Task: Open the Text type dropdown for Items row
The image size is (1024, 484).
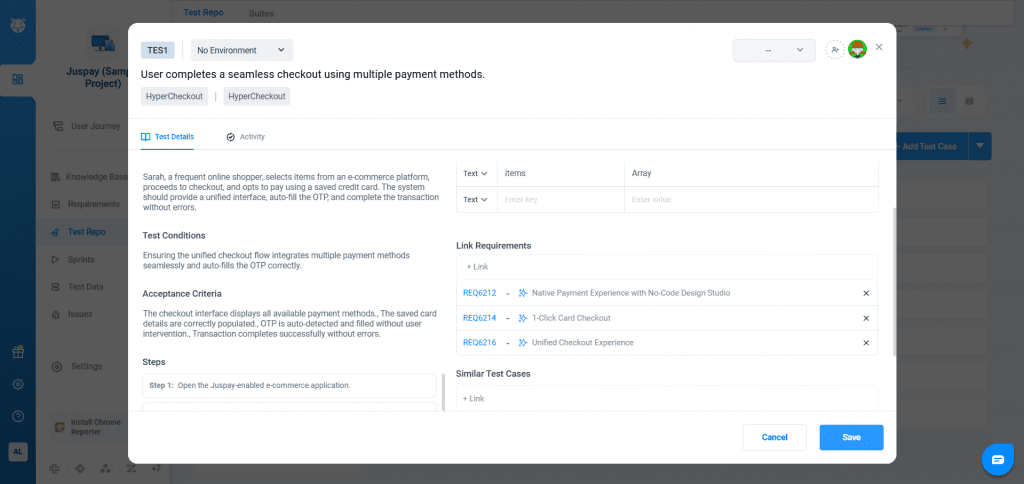Action: click(x=475, y=173)
